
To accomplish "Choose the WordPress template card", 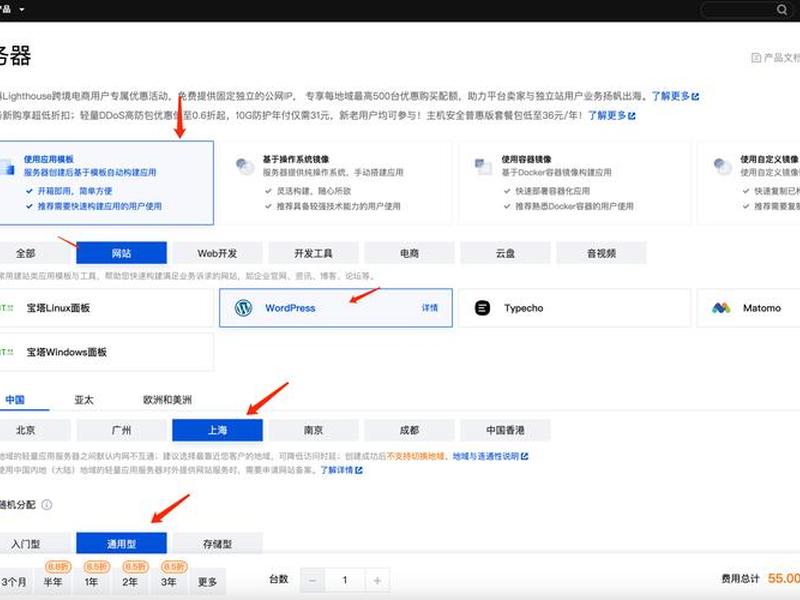I will tap(336, 308).
